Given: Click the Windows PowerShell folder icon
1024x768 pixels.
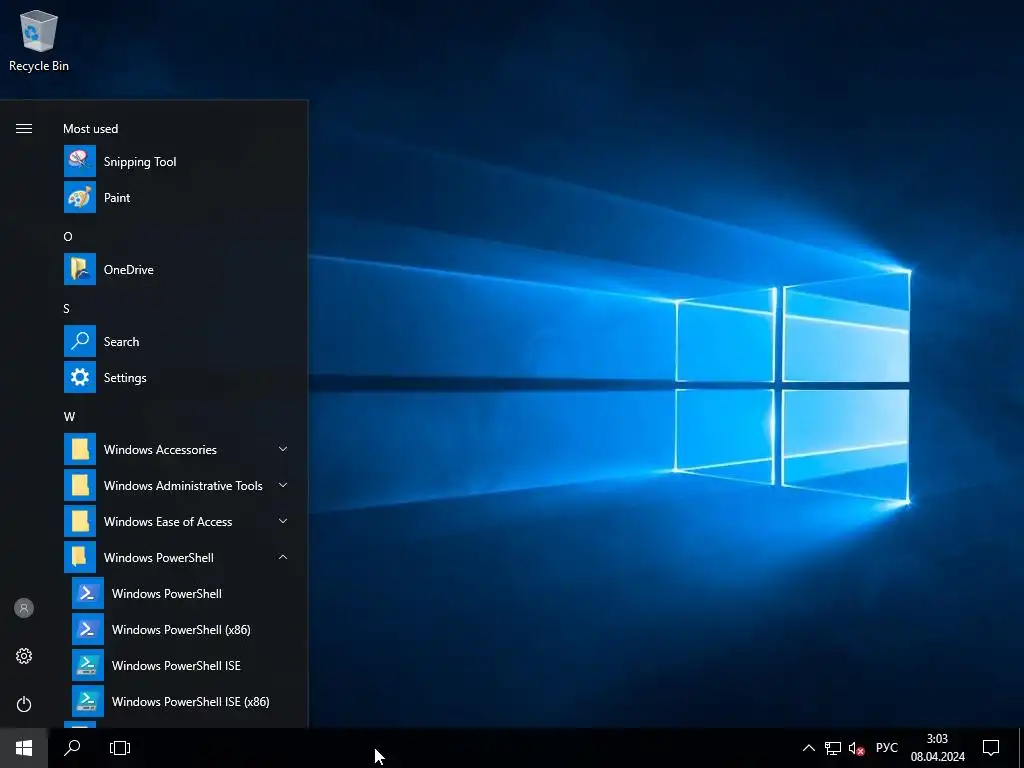Looking at the screenshot, I should point(80,557).
